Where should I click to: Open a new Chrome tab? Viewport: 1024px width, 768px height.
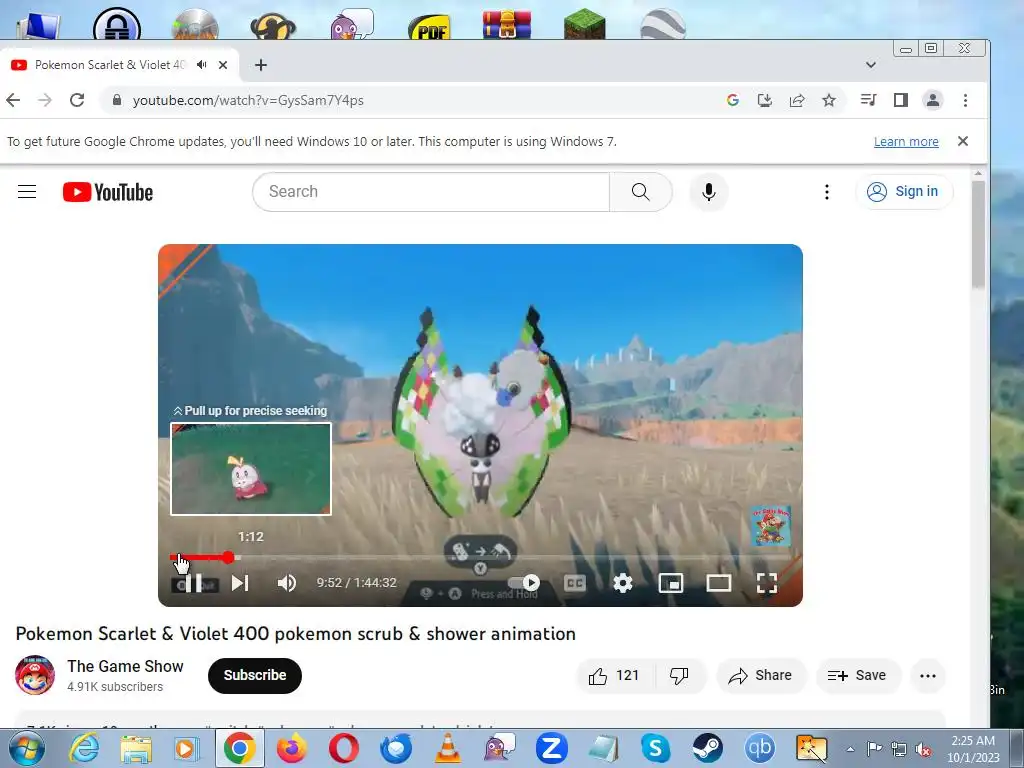coord(261,65)
